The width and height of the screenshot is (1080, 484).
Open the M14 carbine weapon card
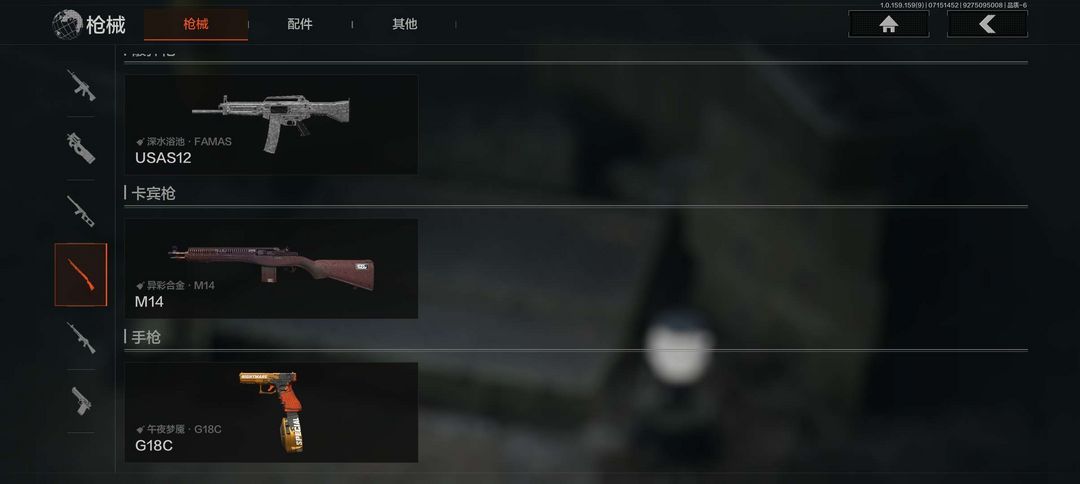point(271,269)
